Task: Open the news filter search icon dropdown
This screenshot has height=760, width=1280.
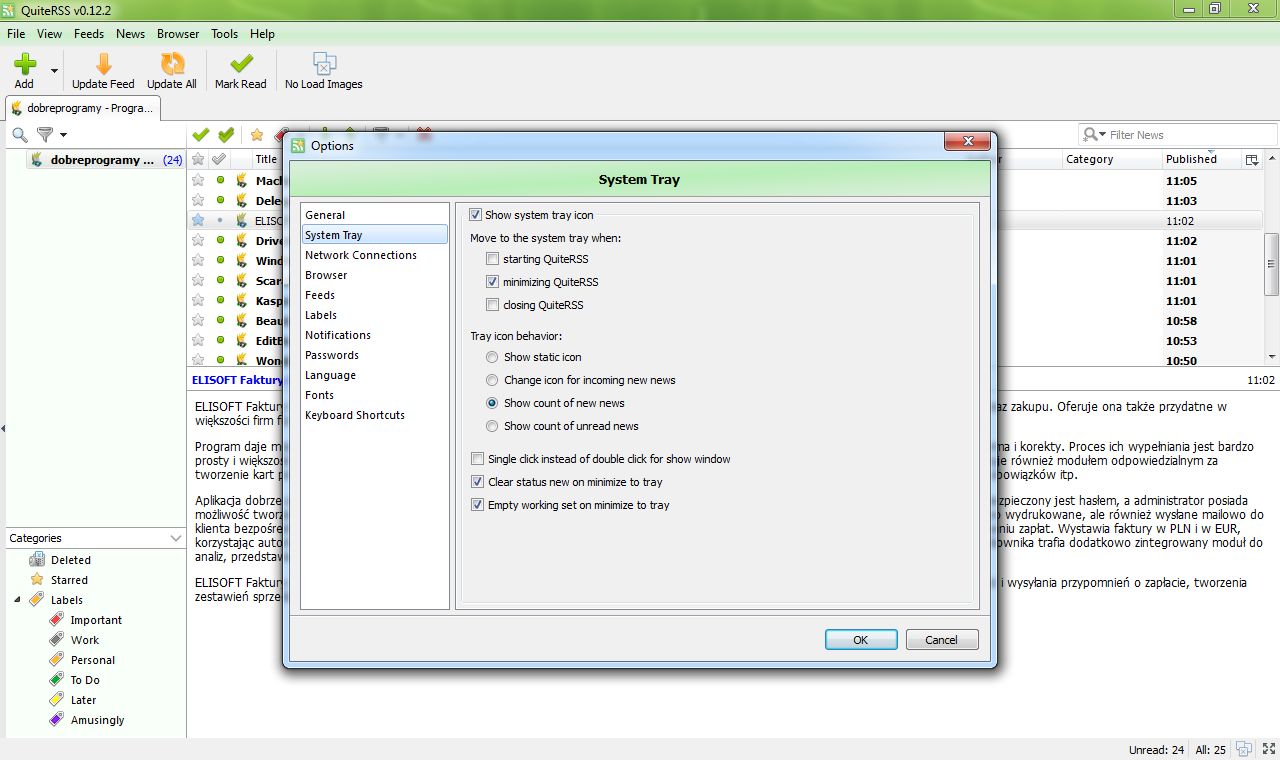Action: (x=1094, y=135)
